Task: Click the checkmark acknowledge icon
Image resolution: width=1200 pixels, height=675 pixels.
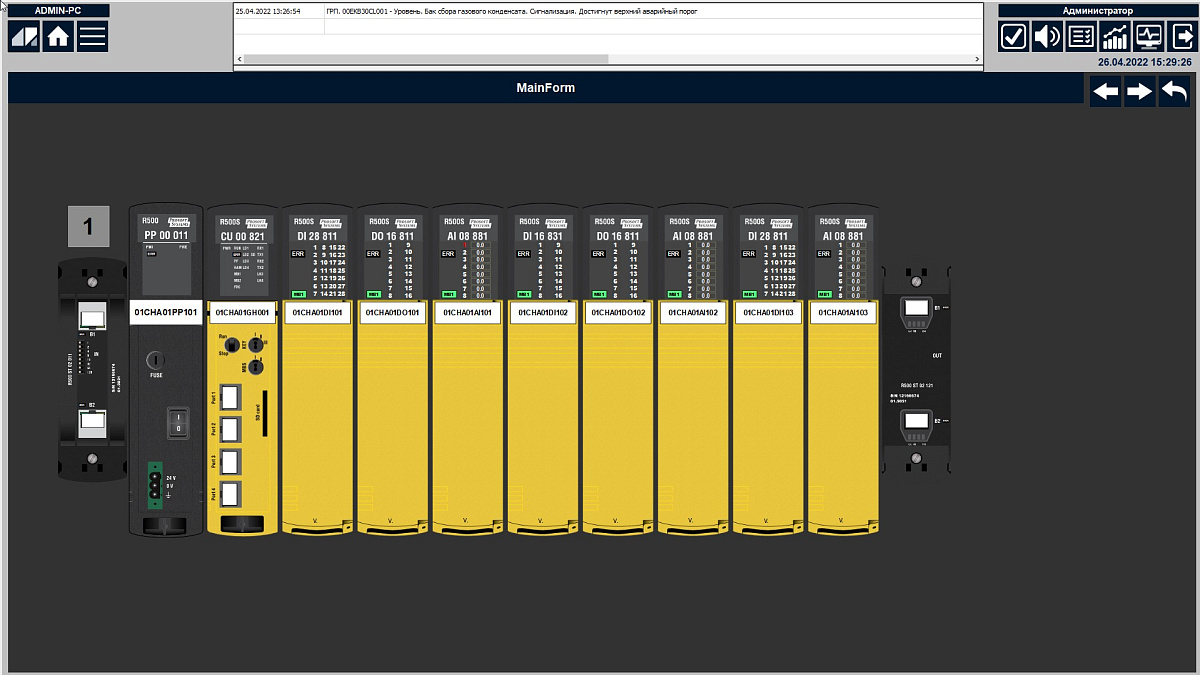Action: pyautogui.click(x=1013, y=37)
